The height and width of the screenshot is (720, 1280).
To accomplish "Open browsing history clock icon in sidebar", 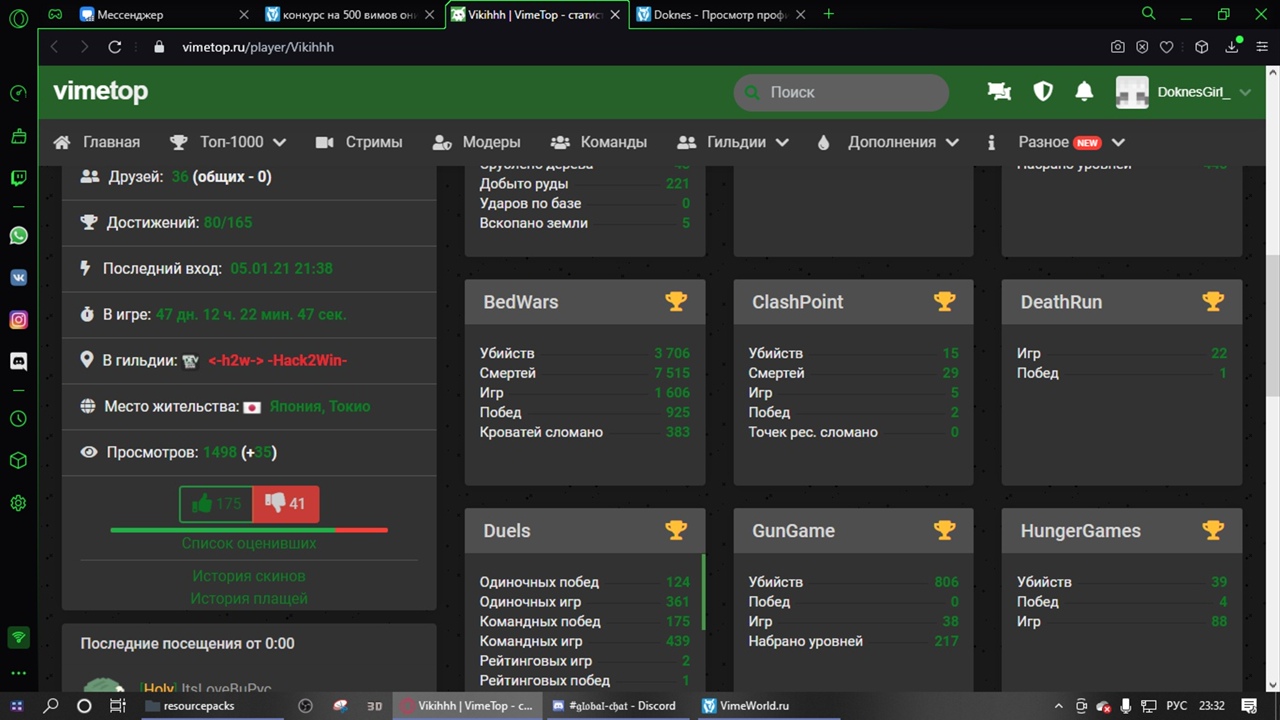I will click(x=18, y=419).
